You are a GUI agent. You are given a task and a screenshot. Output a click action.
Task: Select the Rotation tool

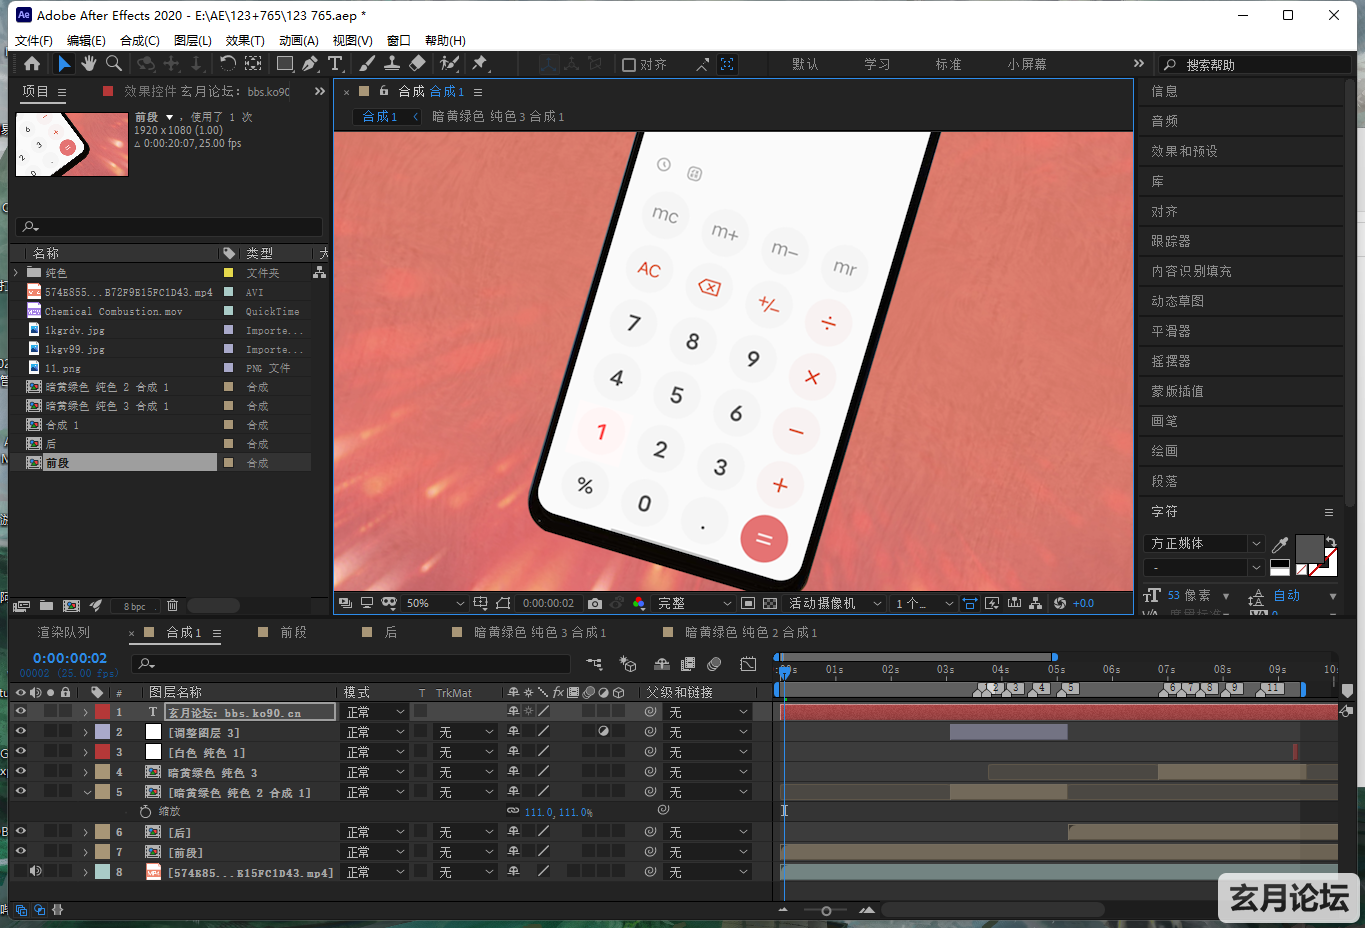pos(228,64)
